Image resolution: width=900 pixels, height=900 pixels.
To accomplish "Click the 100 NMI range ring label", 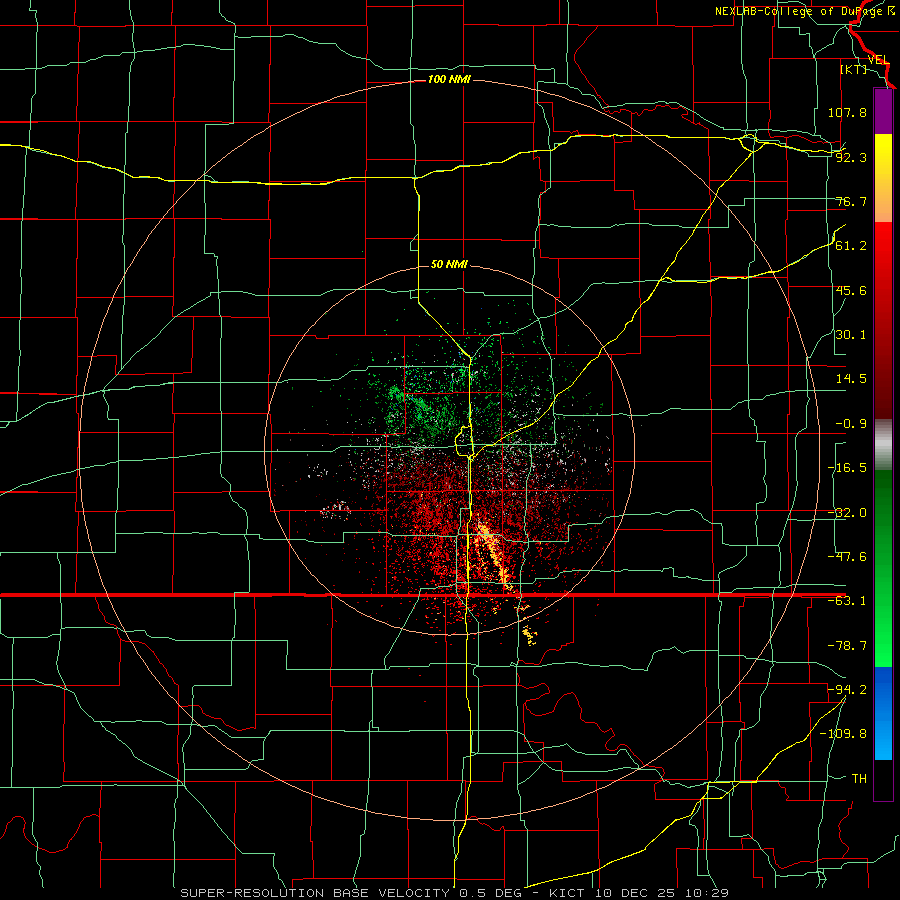I will (449, 79).
